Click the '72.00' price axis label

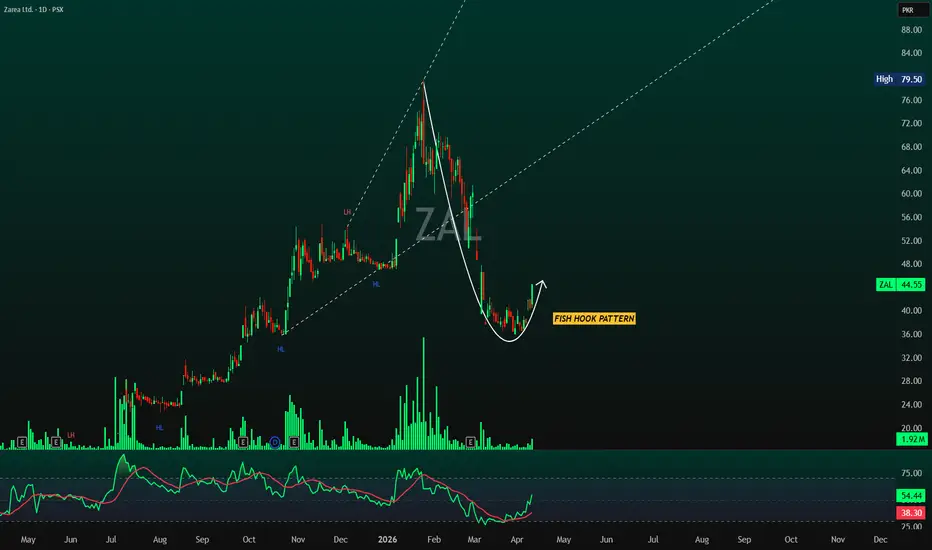(x=911, y=123)
